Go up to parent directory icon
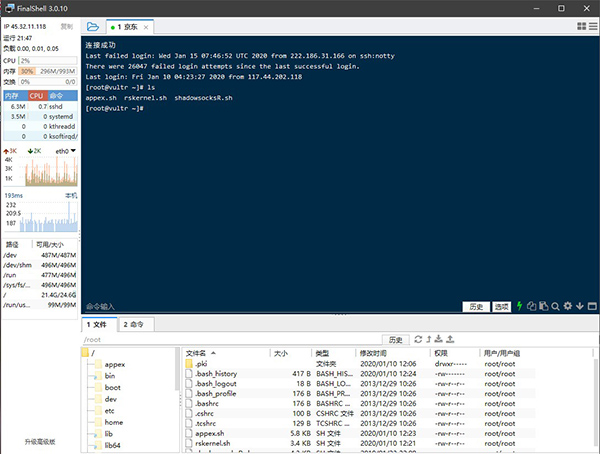The image size is (600, 454). click(429, 340)
